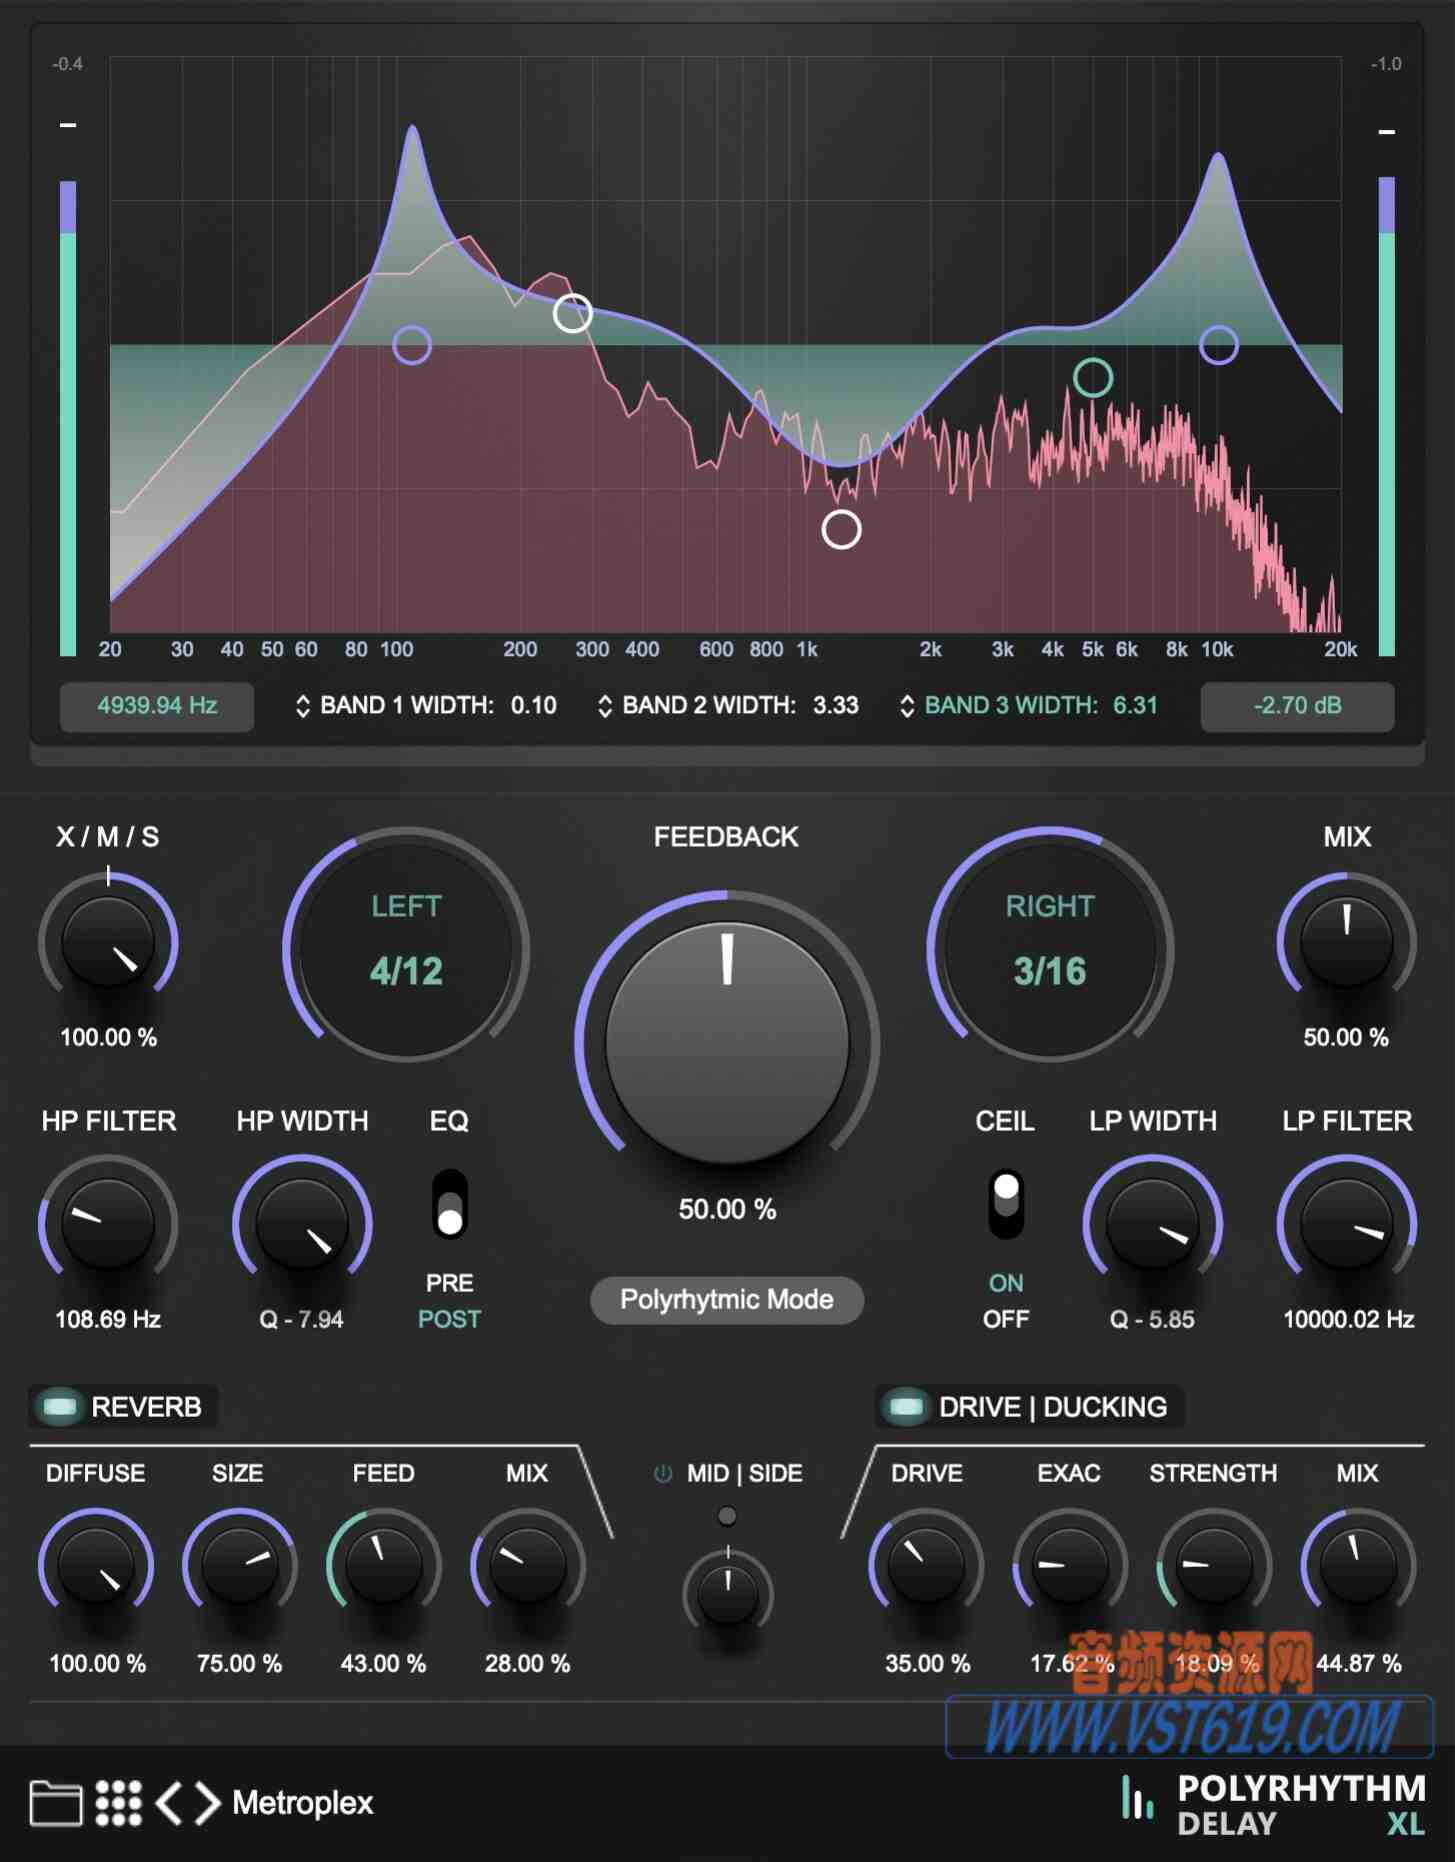
Task: Click the LP filter value 10000.02 Hz
Action: click(1348, 1320)
